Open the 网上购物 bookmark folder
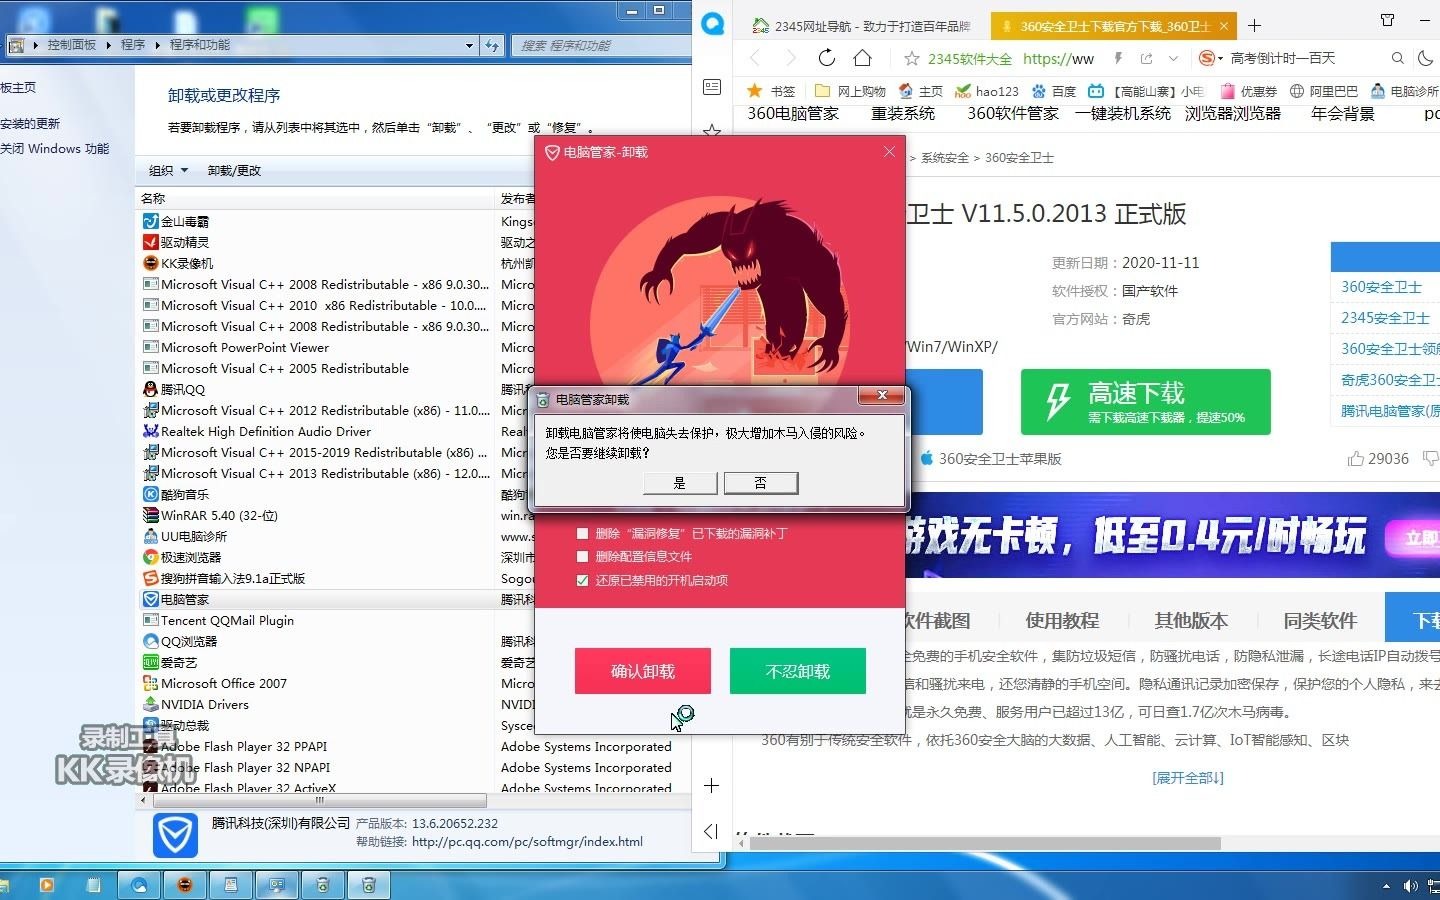1440x900 pixels. tap(850, 91)
